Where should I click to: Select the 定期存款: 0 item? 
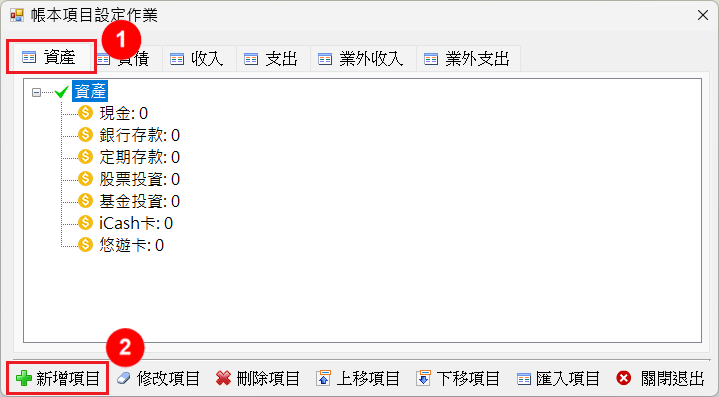tap(139, 157)
